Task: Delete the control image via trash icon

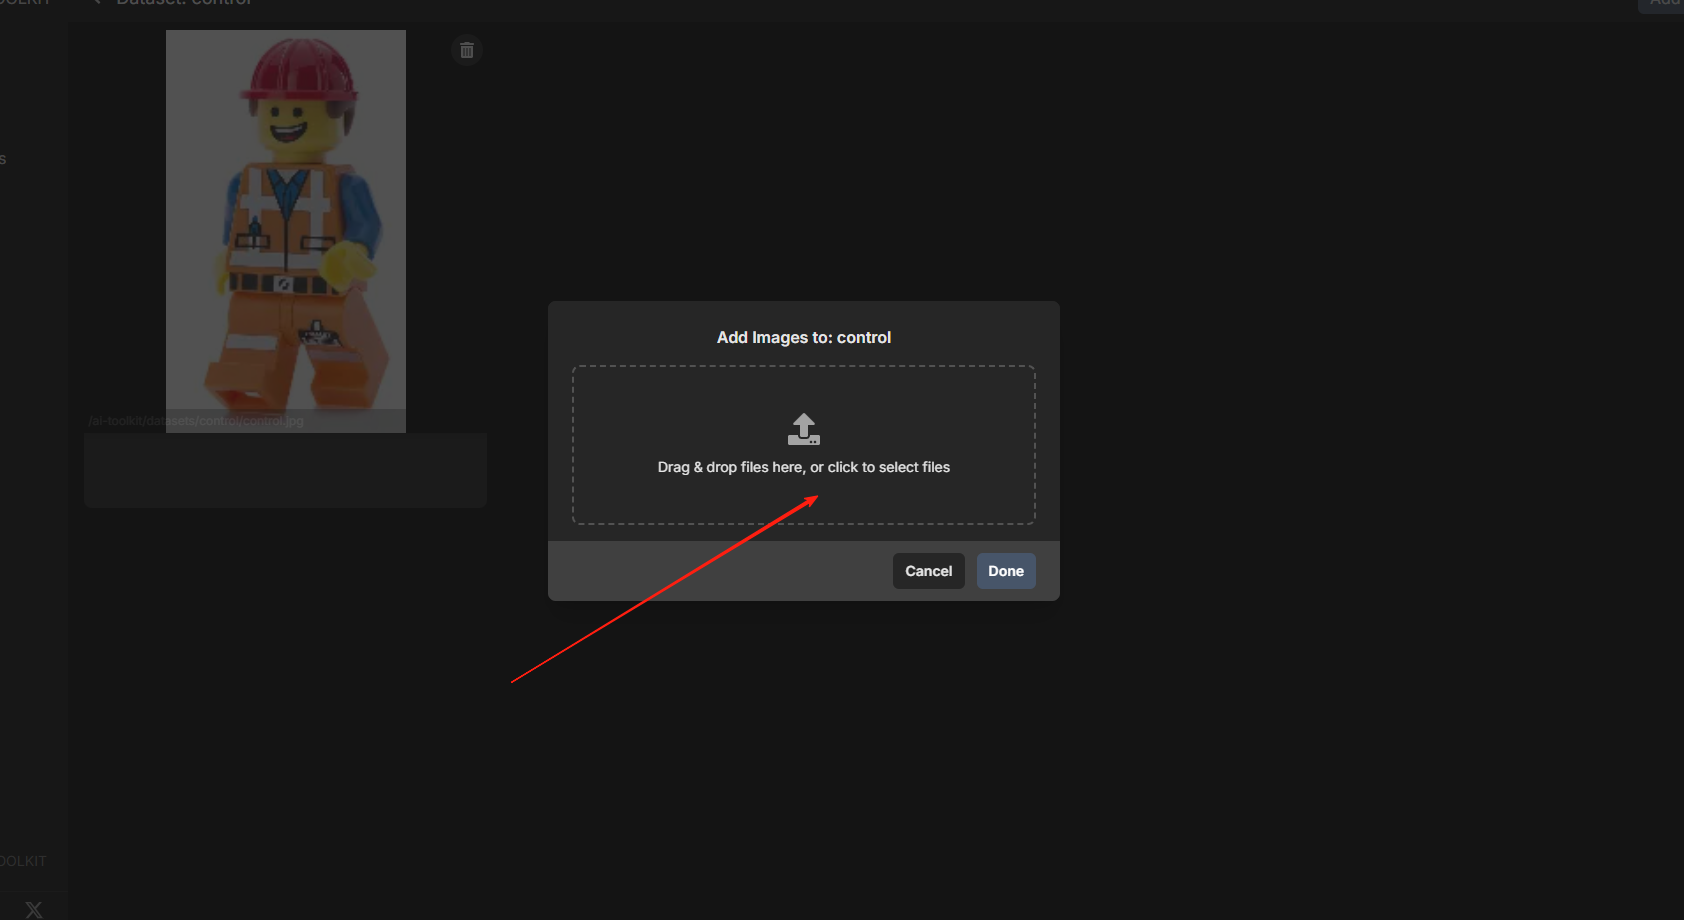Action: coord(467,50)
